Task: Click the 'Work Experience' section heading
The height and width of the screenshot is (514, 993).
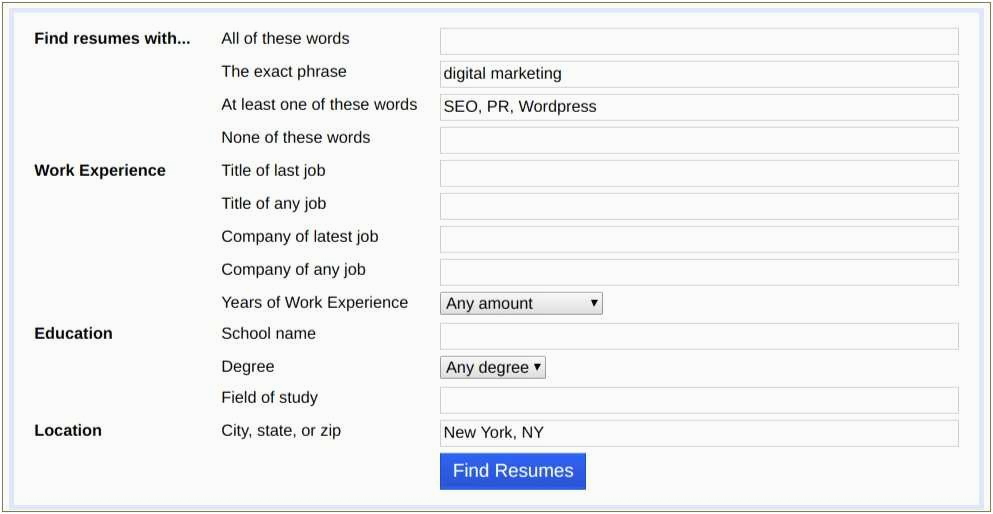Action: click(x=100, y=171)
